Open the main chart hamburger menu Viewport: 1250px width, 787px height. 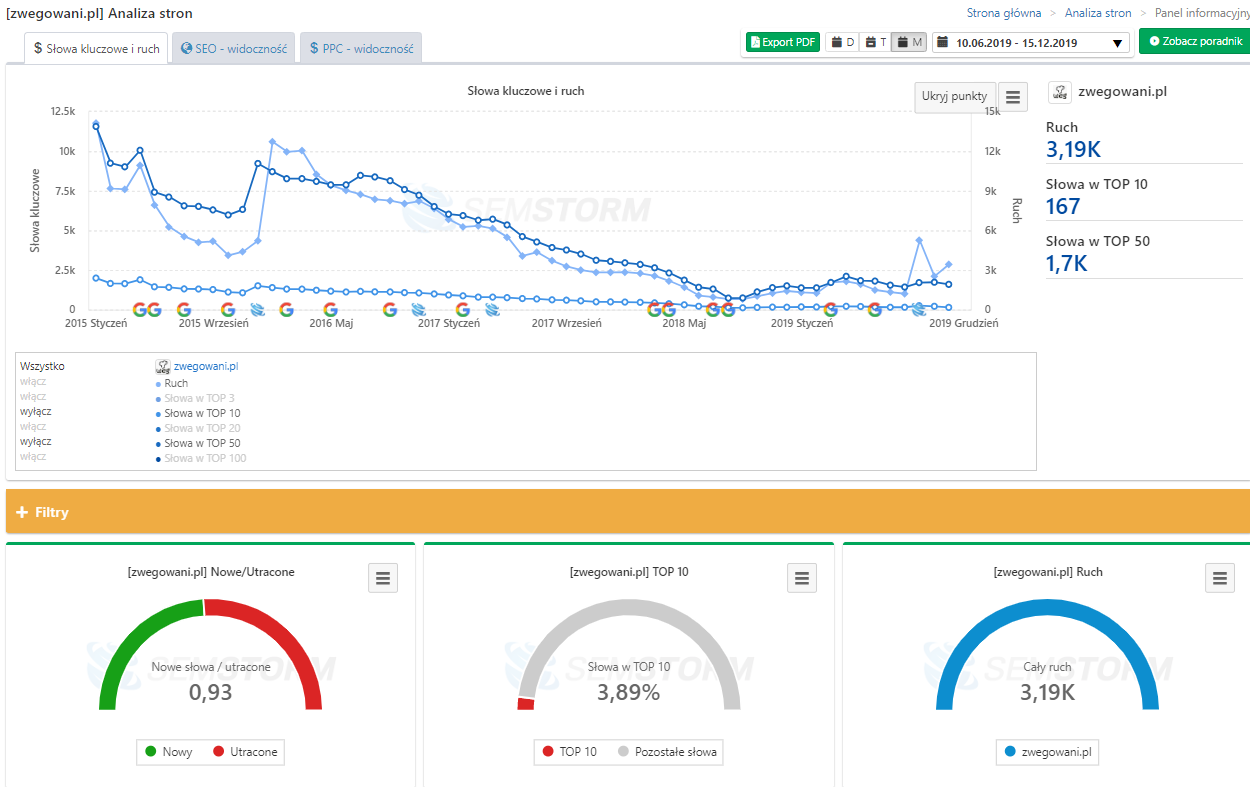[x=1013, y=97]
